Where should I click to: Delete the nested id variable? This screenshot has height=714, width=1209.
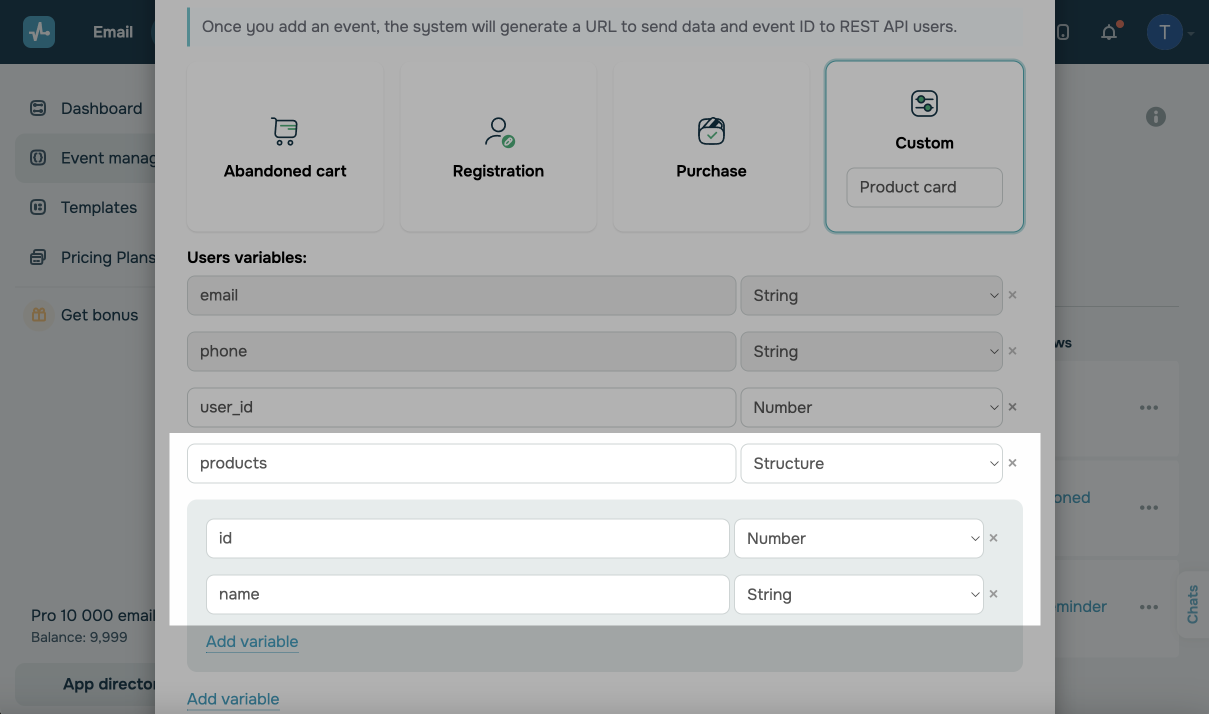coord(993,538)
